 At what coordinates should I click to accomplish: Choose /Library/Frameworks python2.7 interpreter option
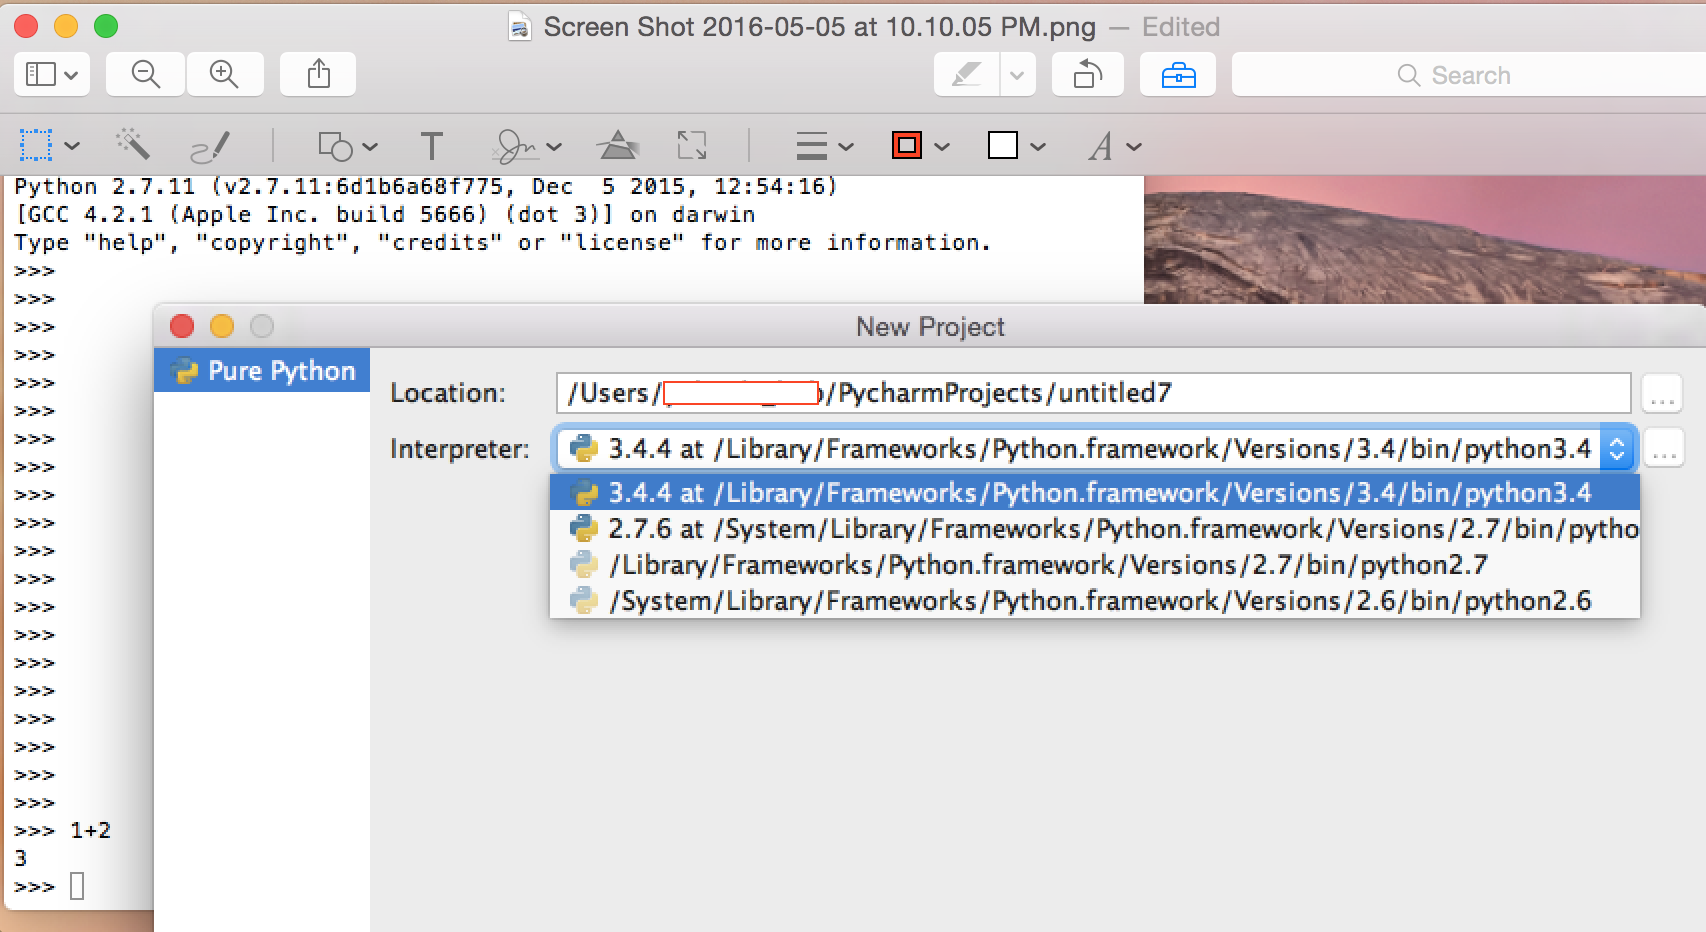click(x=1095, y=565)
